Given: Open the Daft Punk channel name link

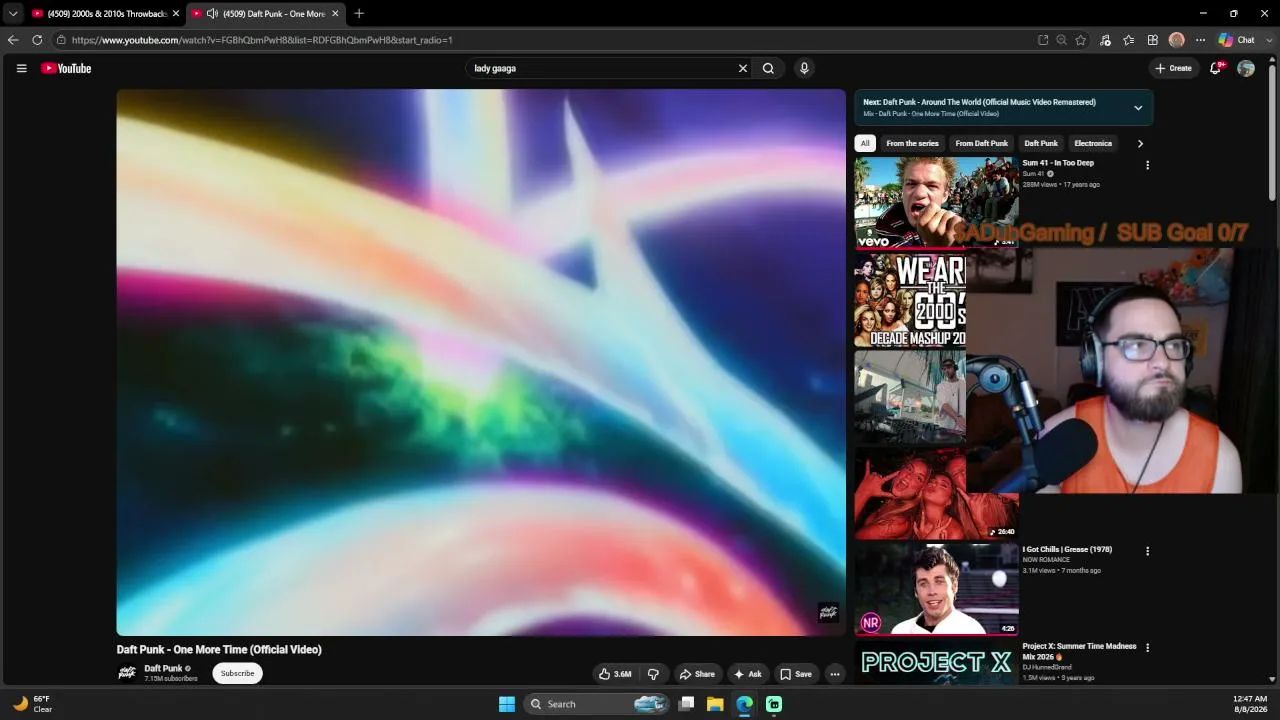Looking at the screenshot, I should tap(163, 668).
